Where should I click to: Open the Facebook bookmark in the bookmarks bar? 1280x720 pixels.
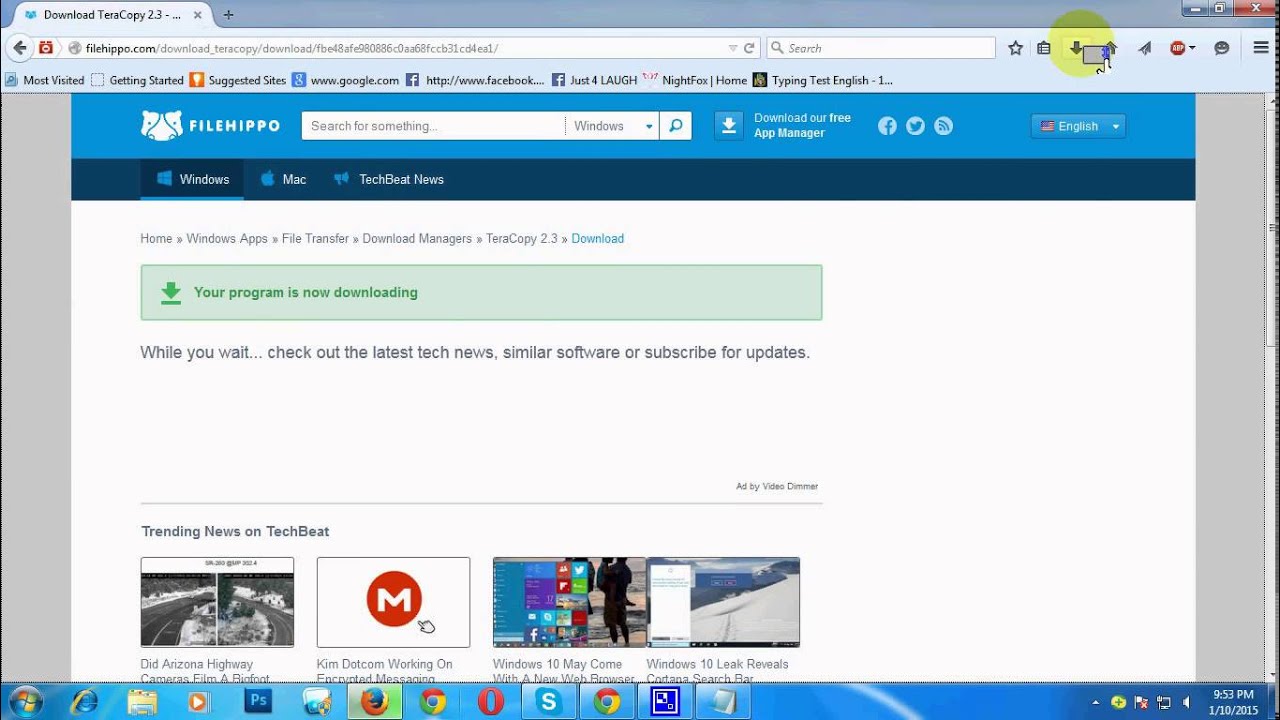(475, 80)
